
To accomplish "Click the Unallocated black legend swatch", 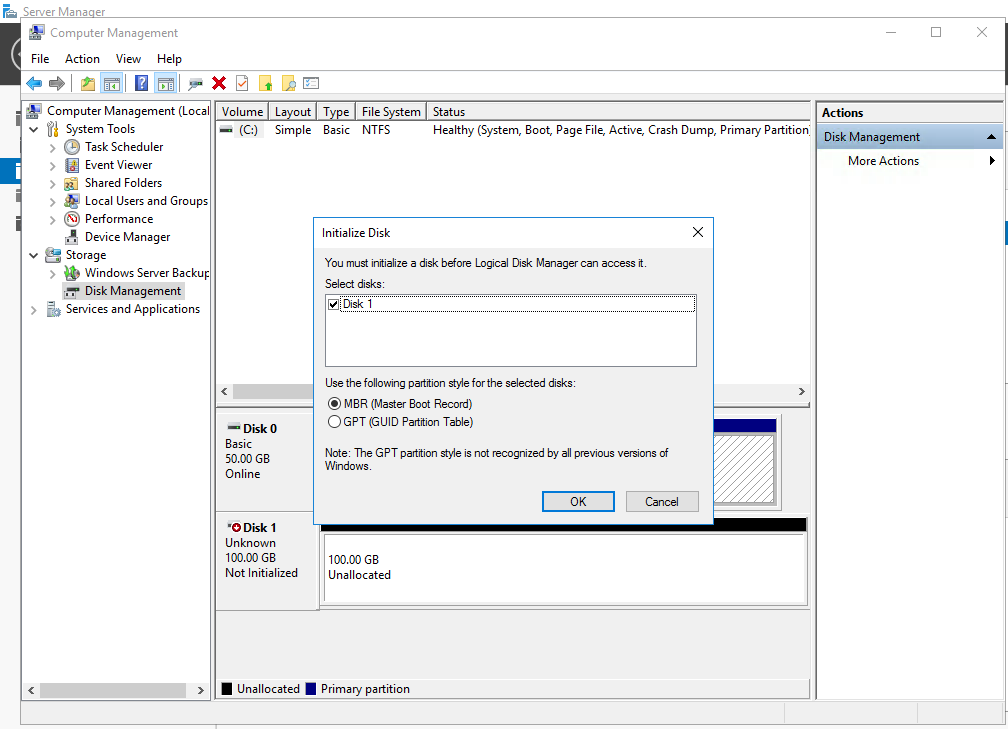I will point(226,688).
